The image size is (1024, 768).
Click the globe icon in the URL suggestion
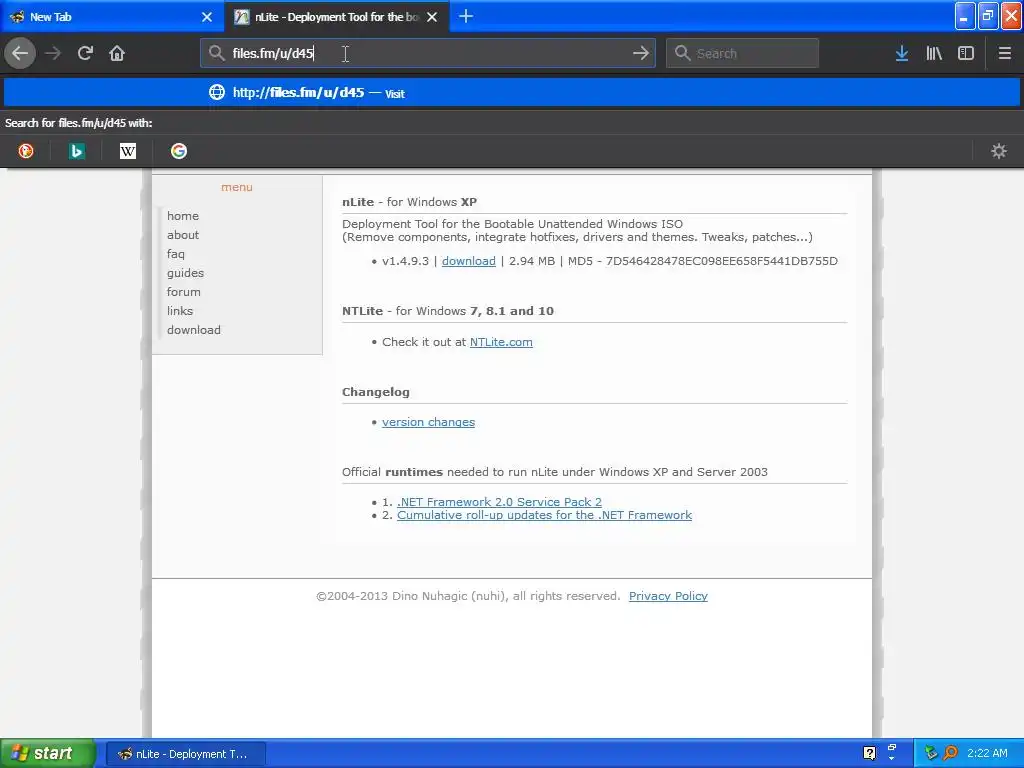click(x=217, y=92)
